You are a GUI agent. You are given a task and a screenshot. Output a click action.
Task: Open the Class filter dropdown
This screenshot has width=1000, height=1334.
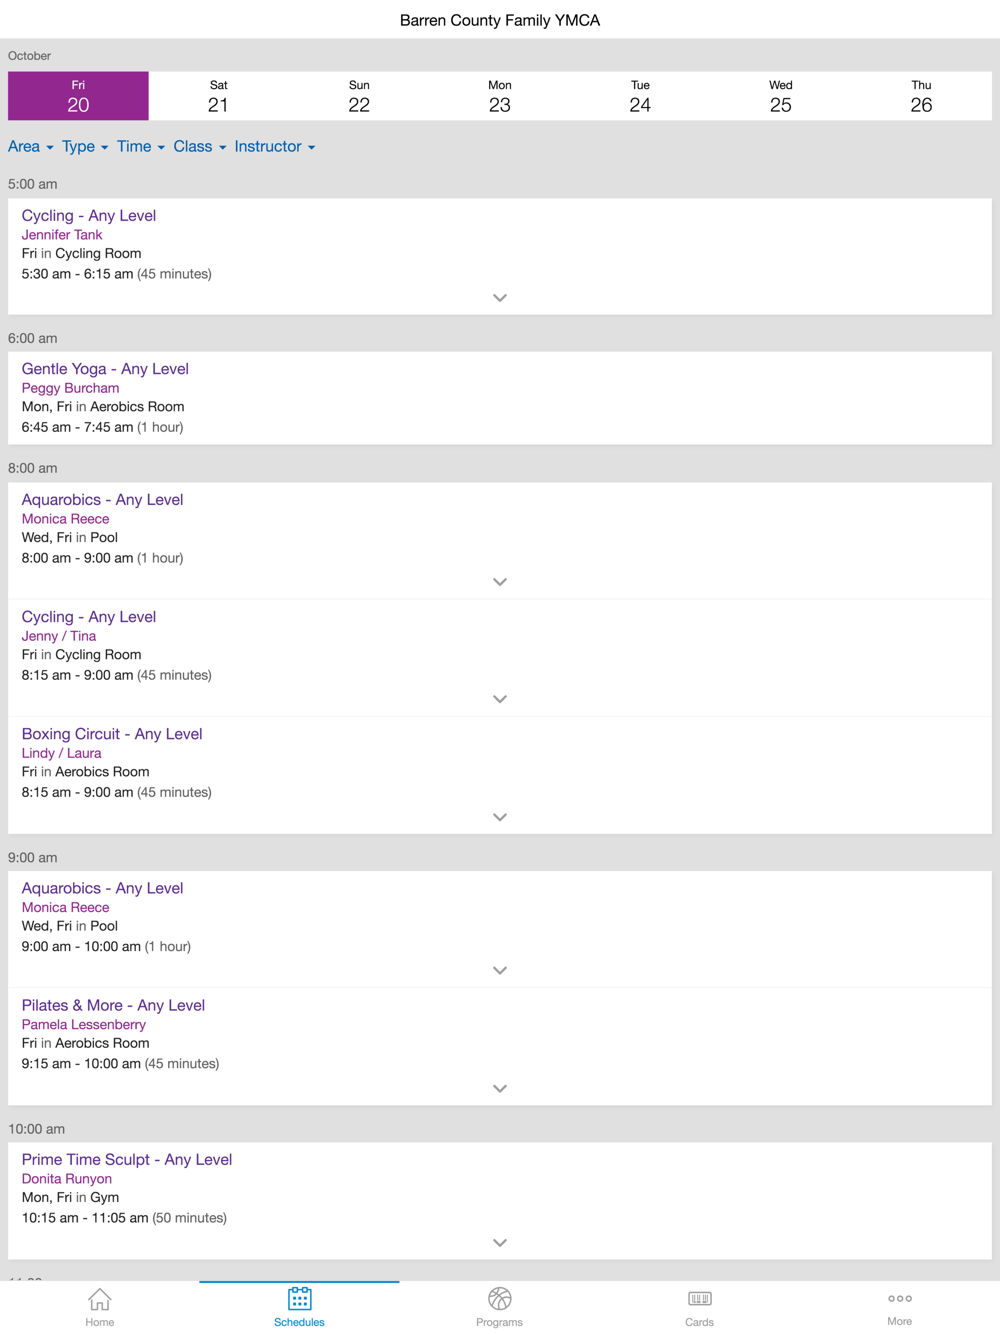[x=200, y=147]
